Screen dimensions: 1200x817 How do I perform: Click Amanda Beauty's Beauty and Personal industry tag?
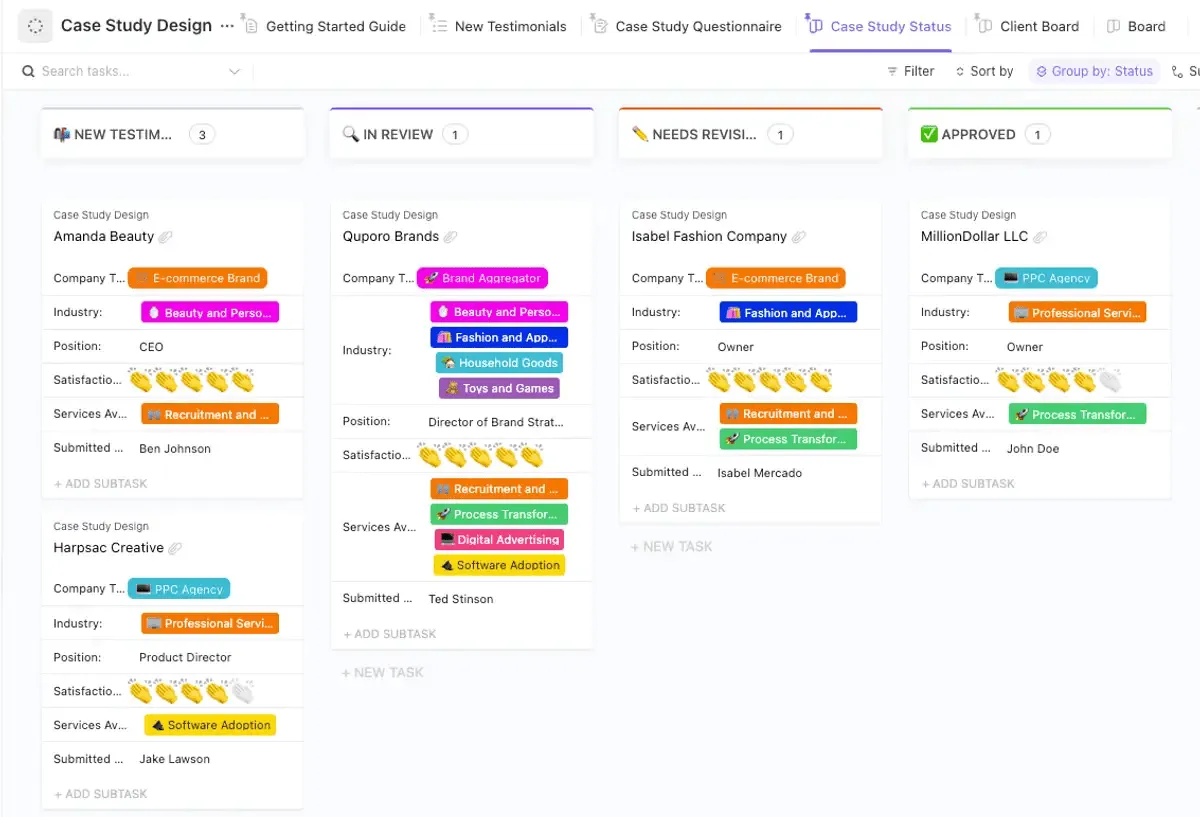tap(210, 312)
